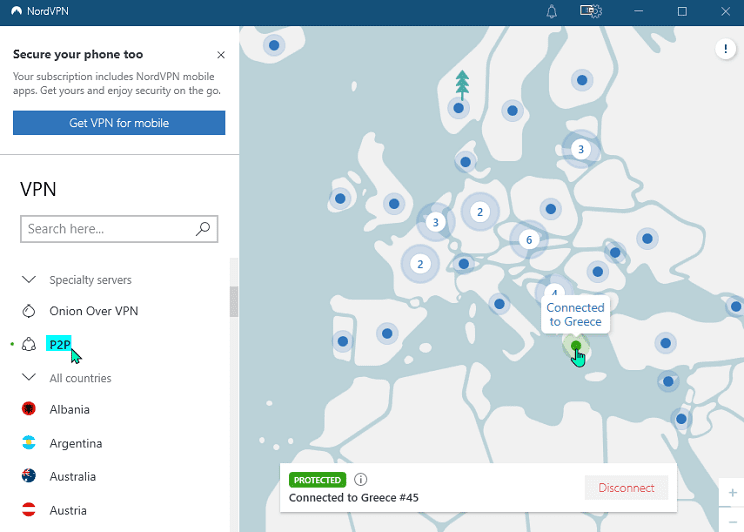
Task: Collapse the All countries list
Action: pyautogui.click(x=29, y=378)
